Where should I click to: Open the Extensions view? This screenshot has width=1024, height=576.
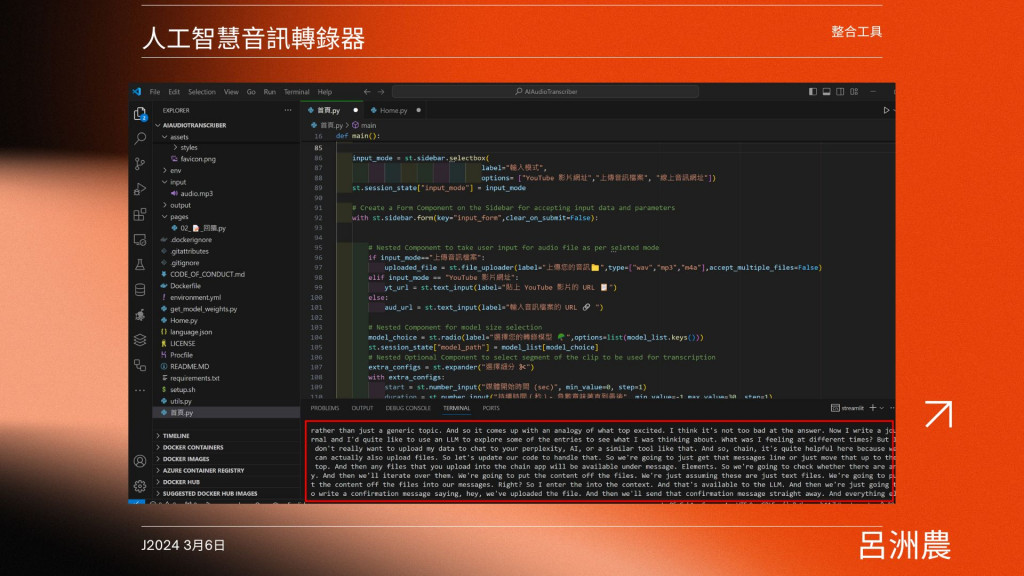click(x=140, y=214)
